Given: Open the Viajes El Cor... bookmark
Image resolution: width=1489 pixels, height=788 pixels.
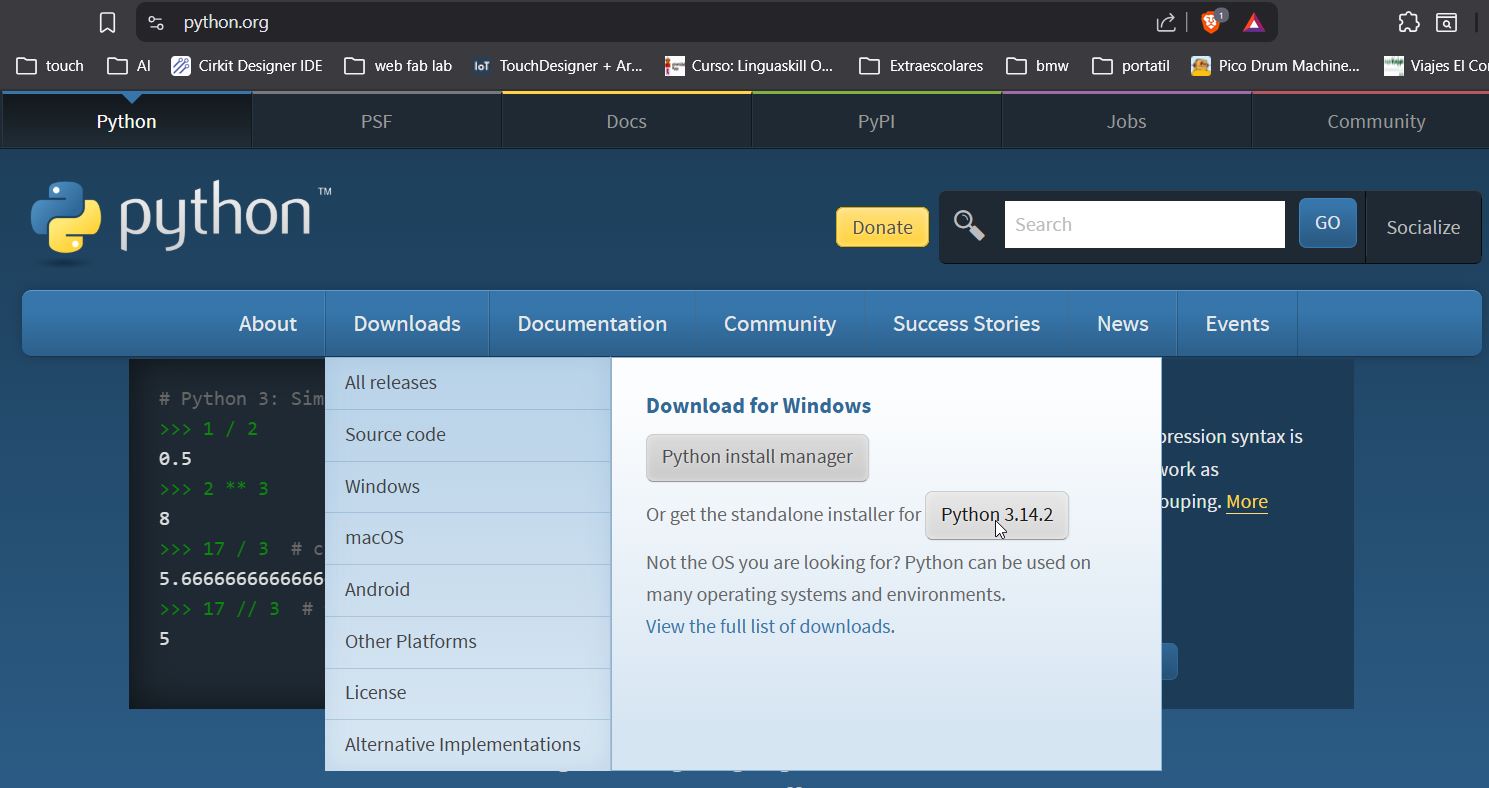Looking at the screenshot, I should (1436, 66).
